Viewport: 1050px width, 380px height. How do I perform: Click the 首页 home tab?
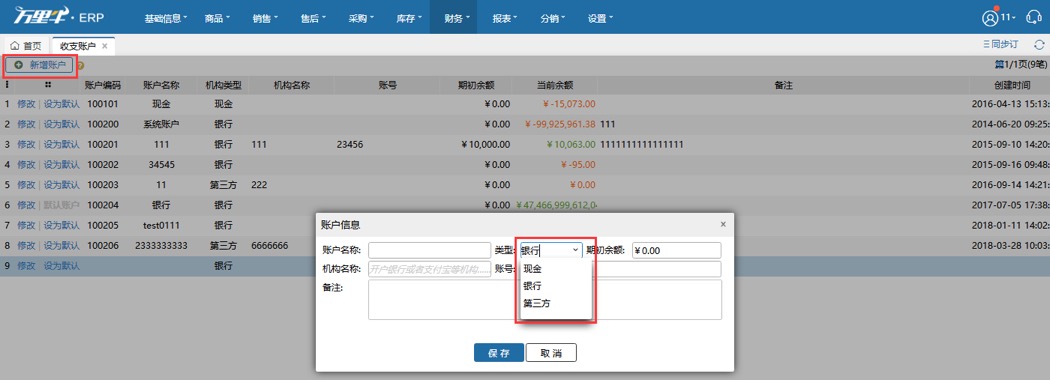tap(26, 46)
